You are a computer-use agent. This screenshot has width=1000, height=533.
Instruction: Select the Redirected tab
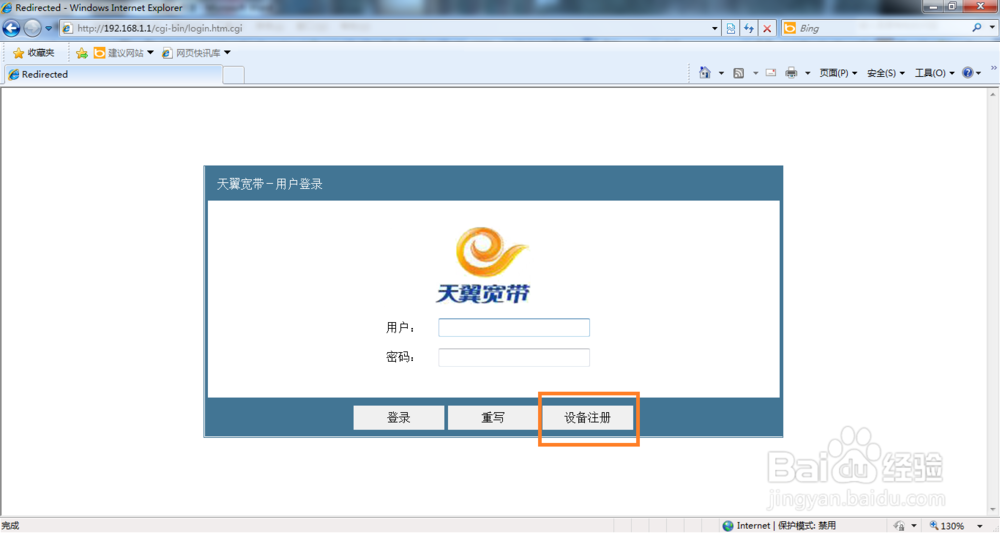114,74
